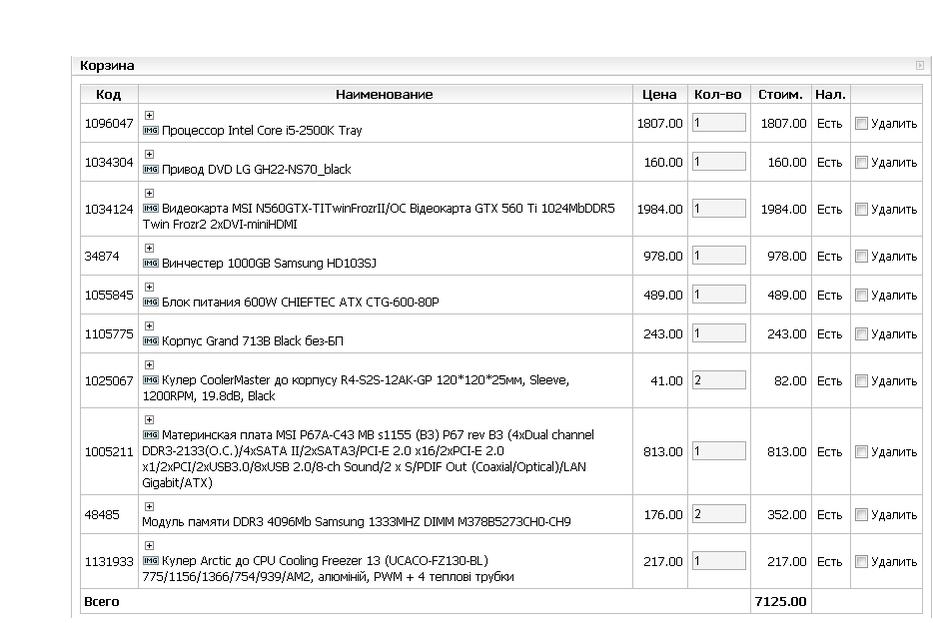
Task: Check Удалить box for DVD LG drive
Action: [x=861, y=162]
